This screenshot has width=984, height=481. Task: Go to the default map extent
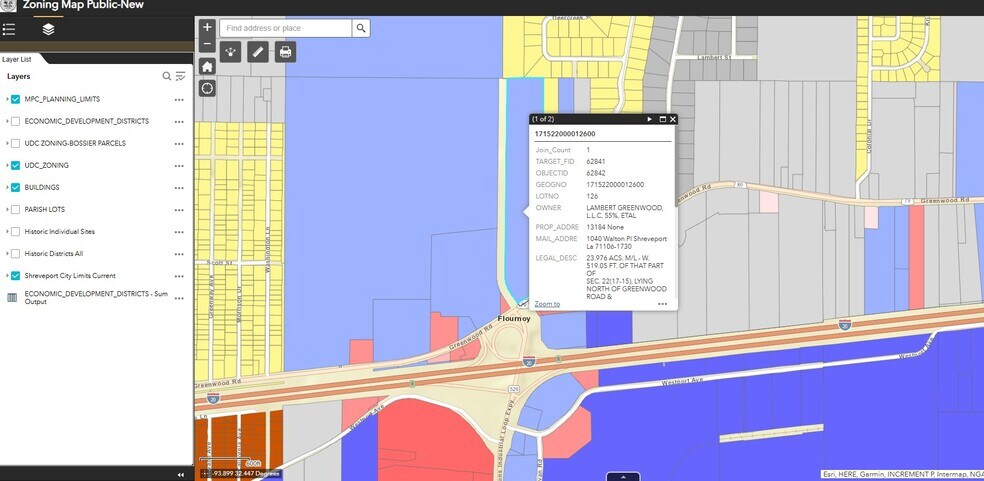(207, 66)
